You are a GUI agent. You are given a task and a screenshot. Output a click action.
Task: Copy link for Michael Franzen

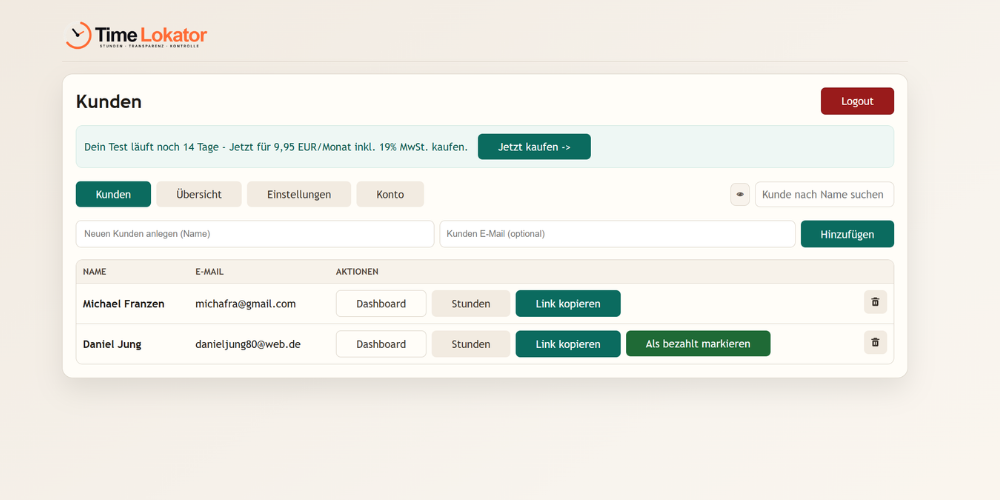pos(568,304)
